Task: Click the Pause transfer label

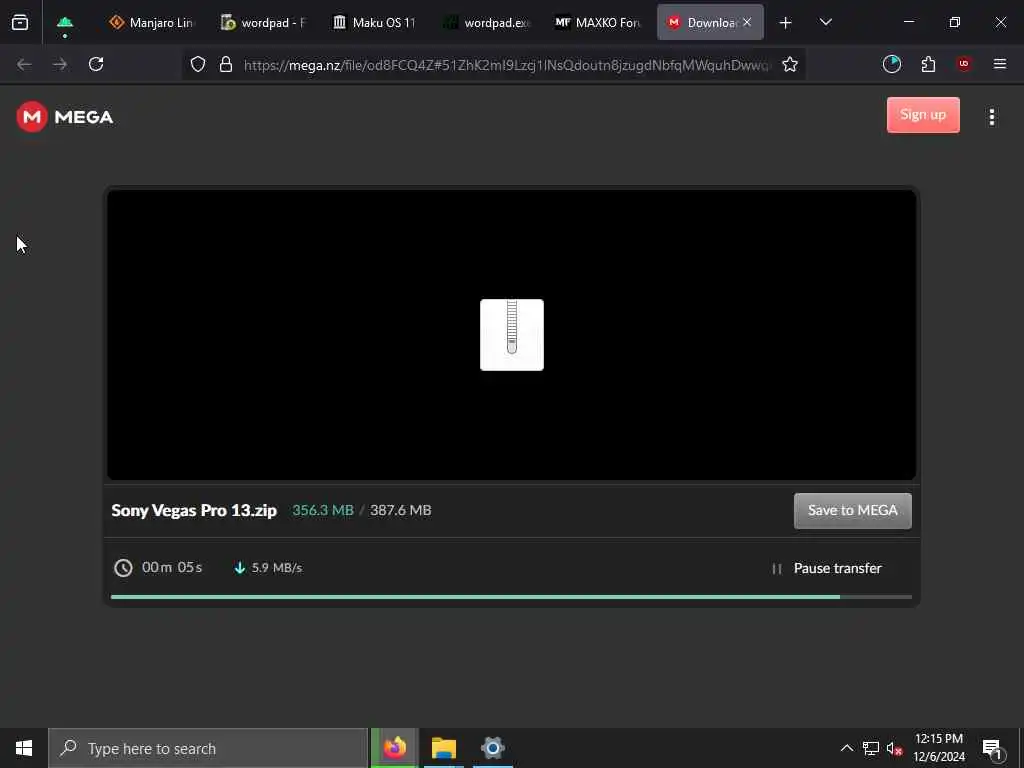Action: pos(837,568)
